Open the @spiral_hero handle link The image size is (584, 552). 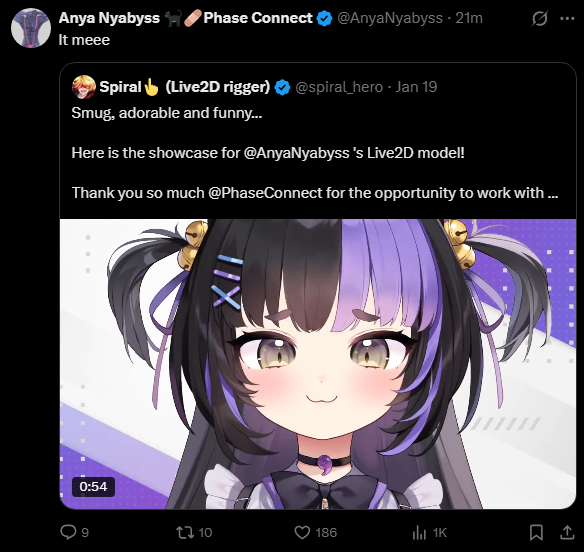[x=339, y=87]
